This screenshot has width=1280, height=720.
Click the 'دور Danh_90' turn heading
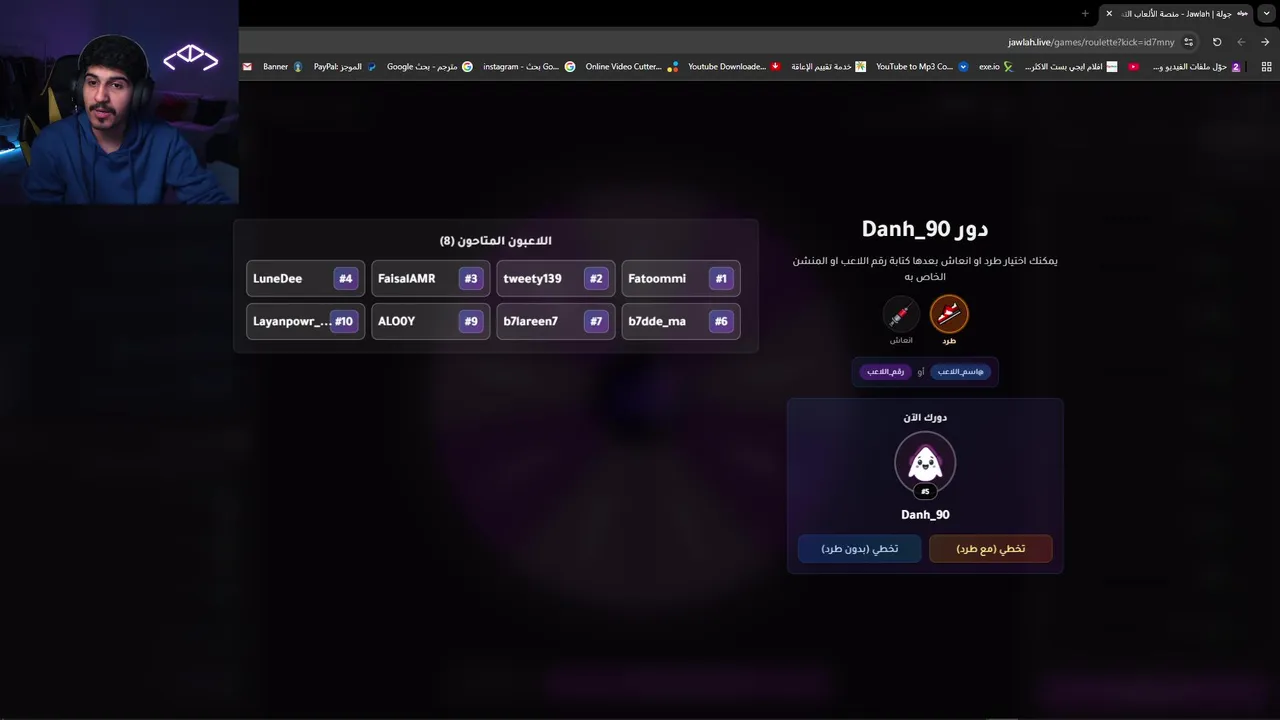[x=925, y=229]
